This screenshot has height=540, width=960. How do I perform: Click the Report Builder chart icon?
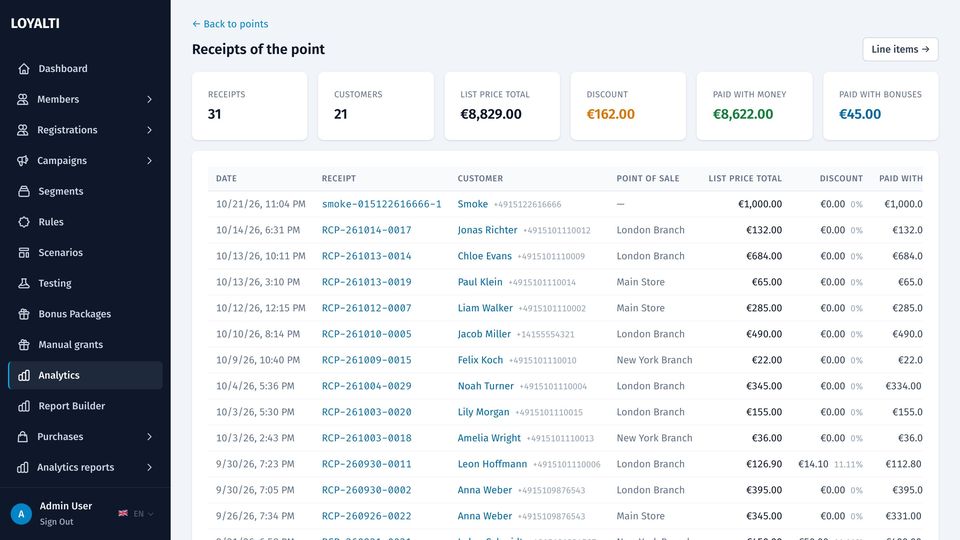tap(24, 406)
